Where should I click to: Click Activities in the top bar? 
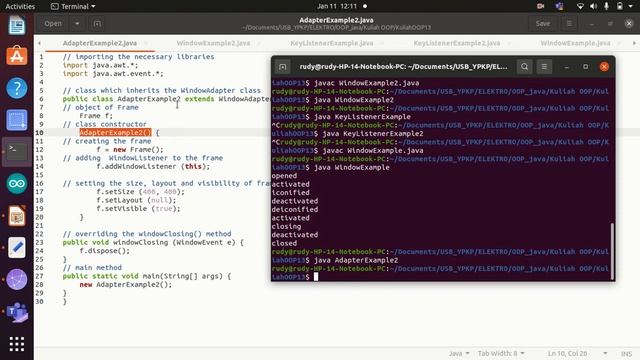coord(20,6)
